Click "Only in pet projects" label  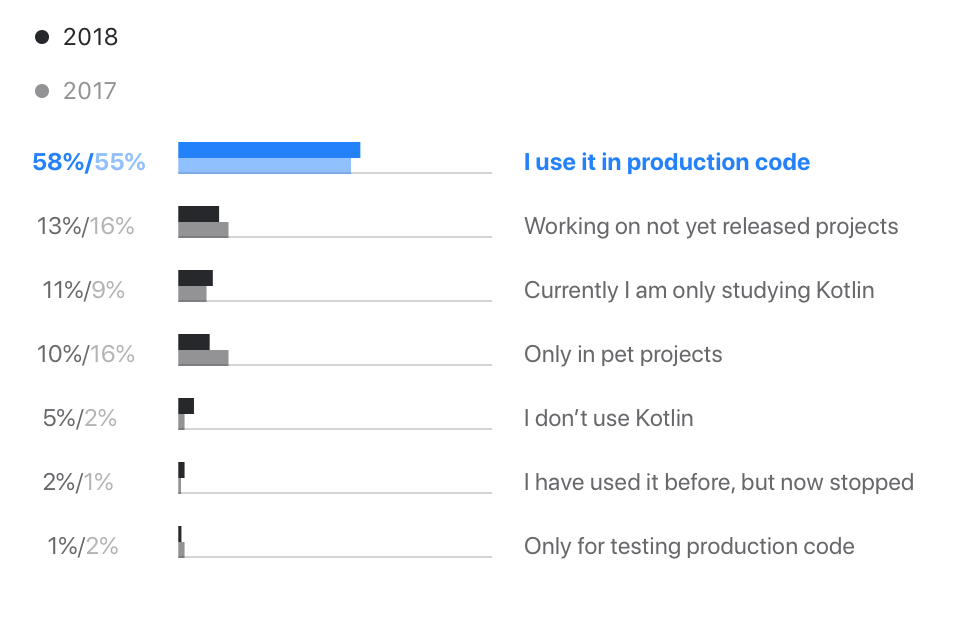click(x=623, y=354)
